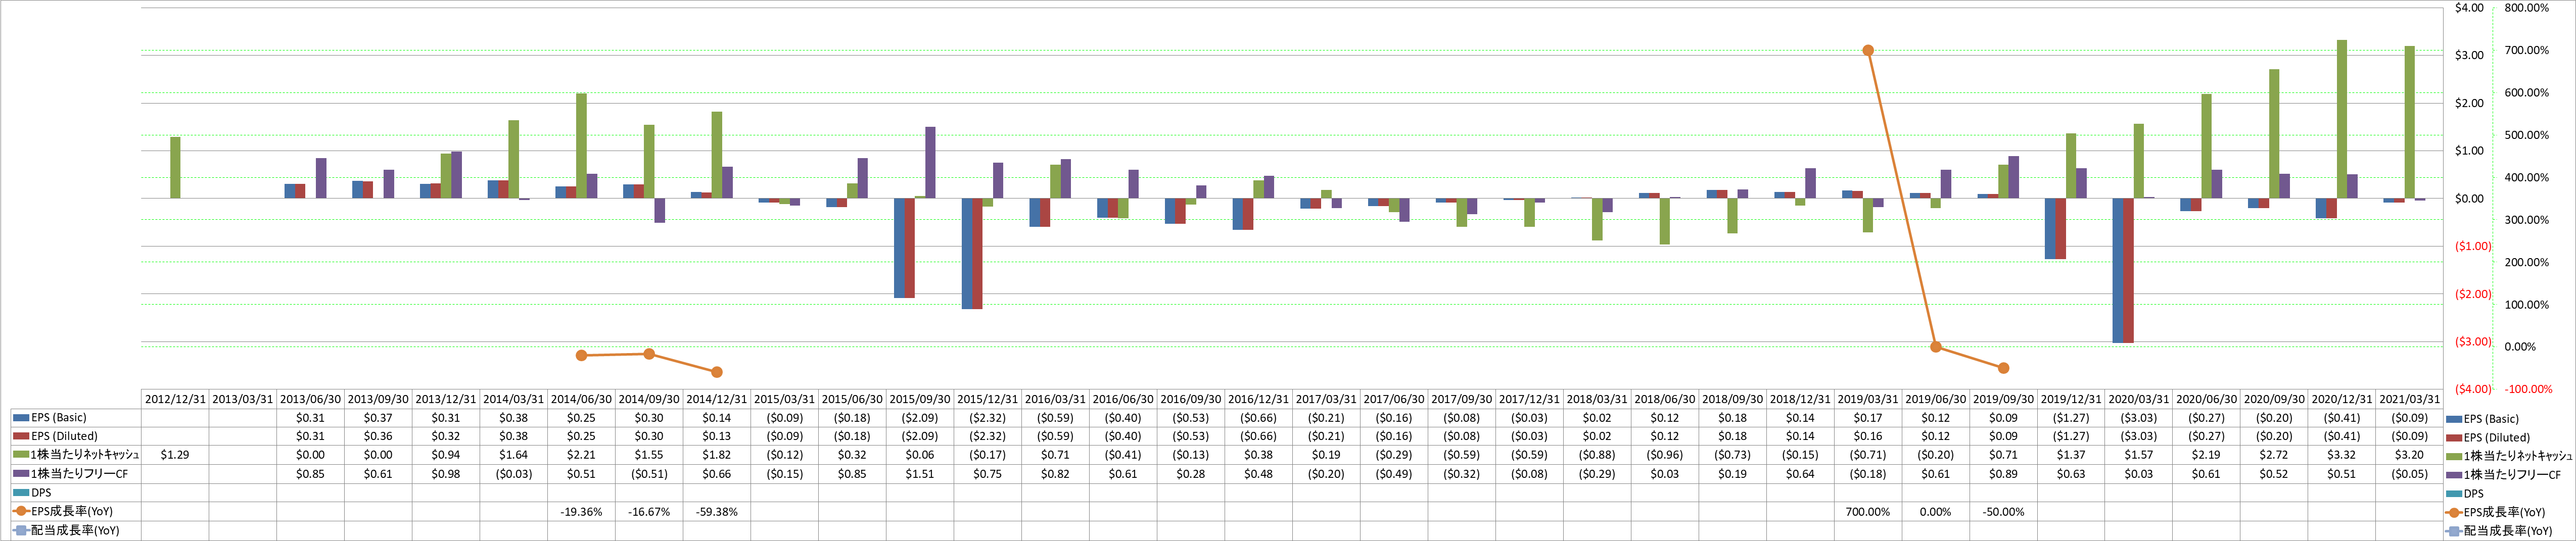The height and width of the screenshot is (541, 2576).
Task: Select the 2016/12/31 date column header
Action: coord(1258,399)
